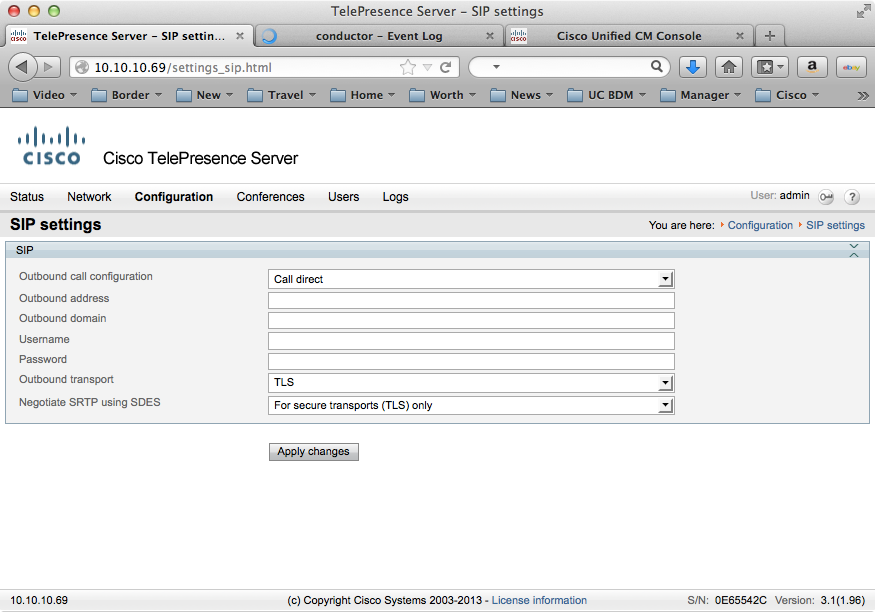The width and height of the screenshot is (875, 612).
Task: Go back with the browser back arrow
Action: (x=22, y=67)
